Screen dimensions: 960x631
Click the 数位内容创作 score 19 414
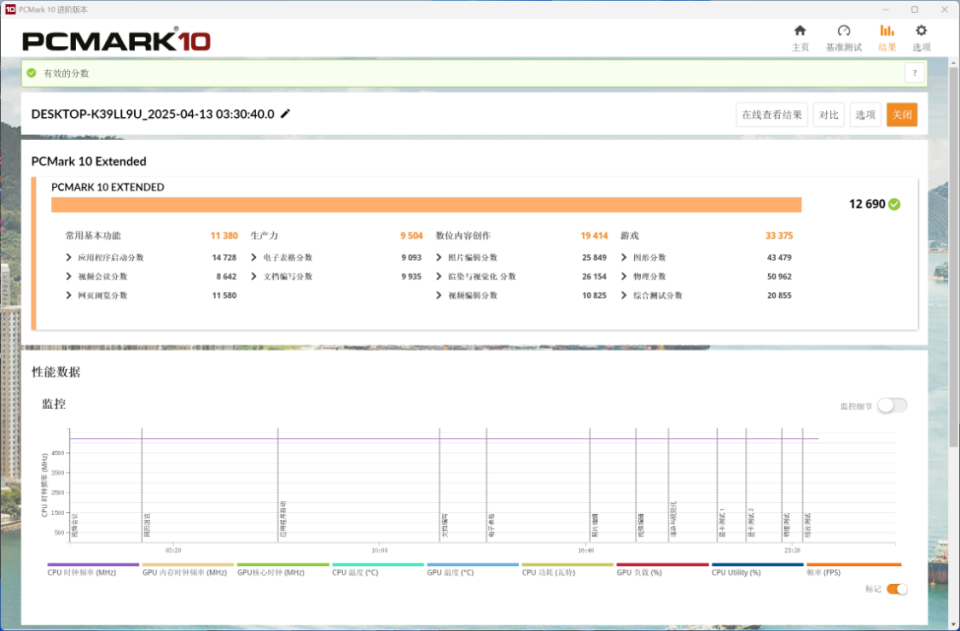594,236
